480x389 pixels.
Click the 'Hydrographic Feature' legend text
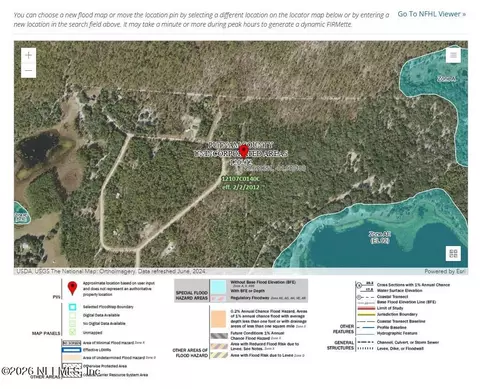397,333
